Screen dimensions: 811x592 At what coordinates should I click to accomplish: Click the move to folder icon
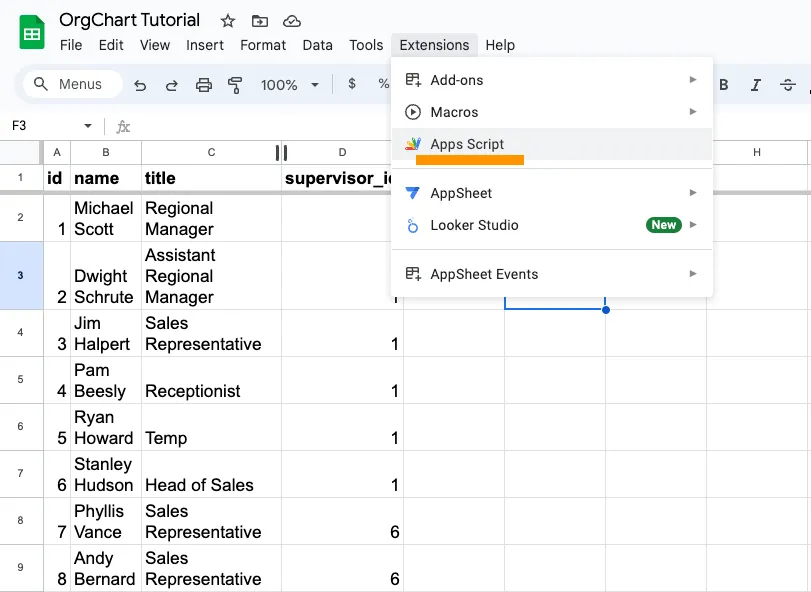(x=260, y=21)
